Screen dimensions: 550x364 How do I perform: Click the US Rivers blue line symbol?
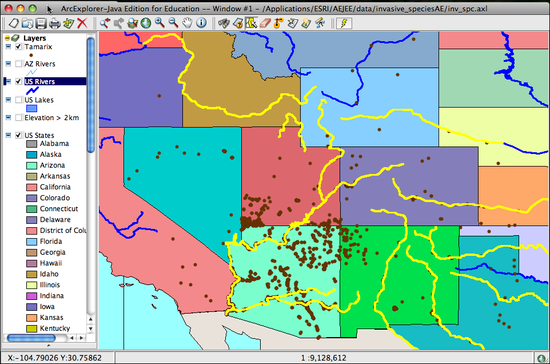tap(32, 90)
